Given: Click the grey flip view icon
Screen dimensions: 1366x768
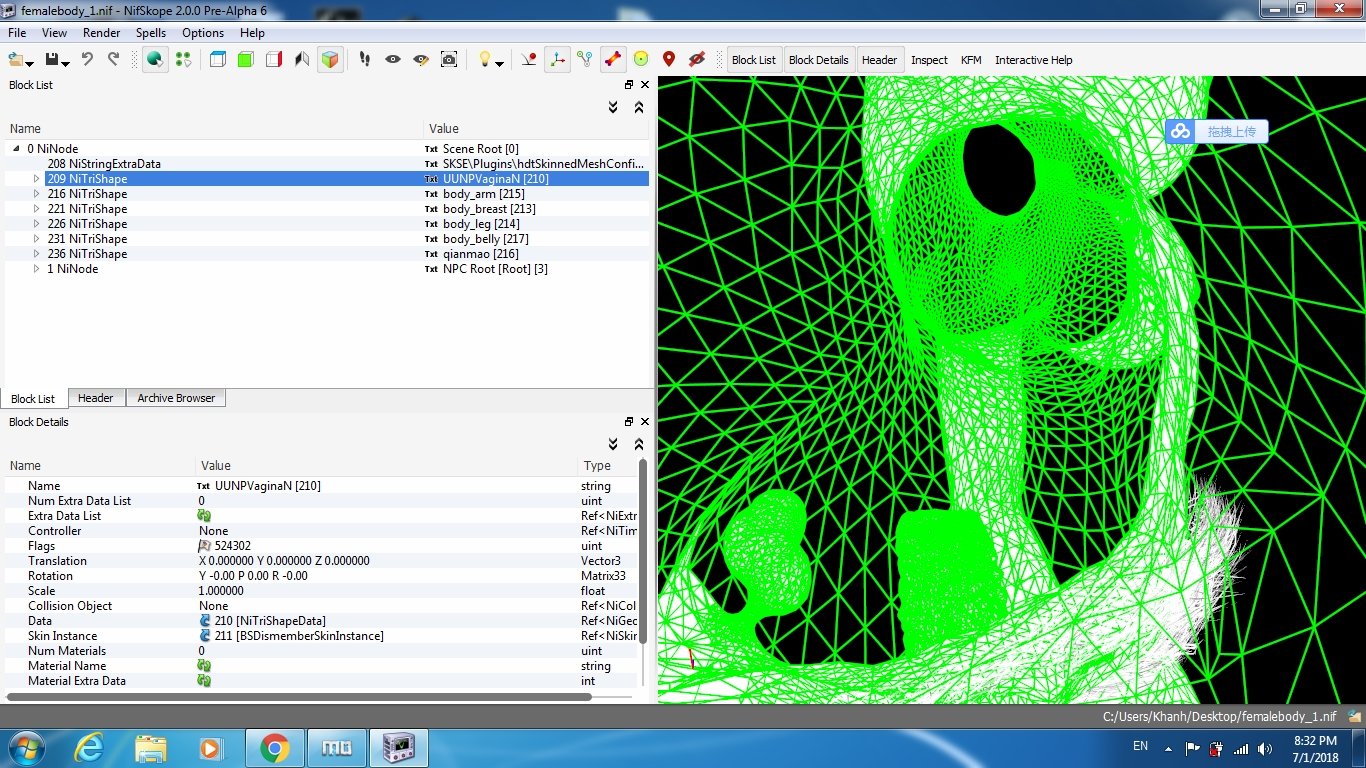Looking at the screenshot, I should pos(302,60).
